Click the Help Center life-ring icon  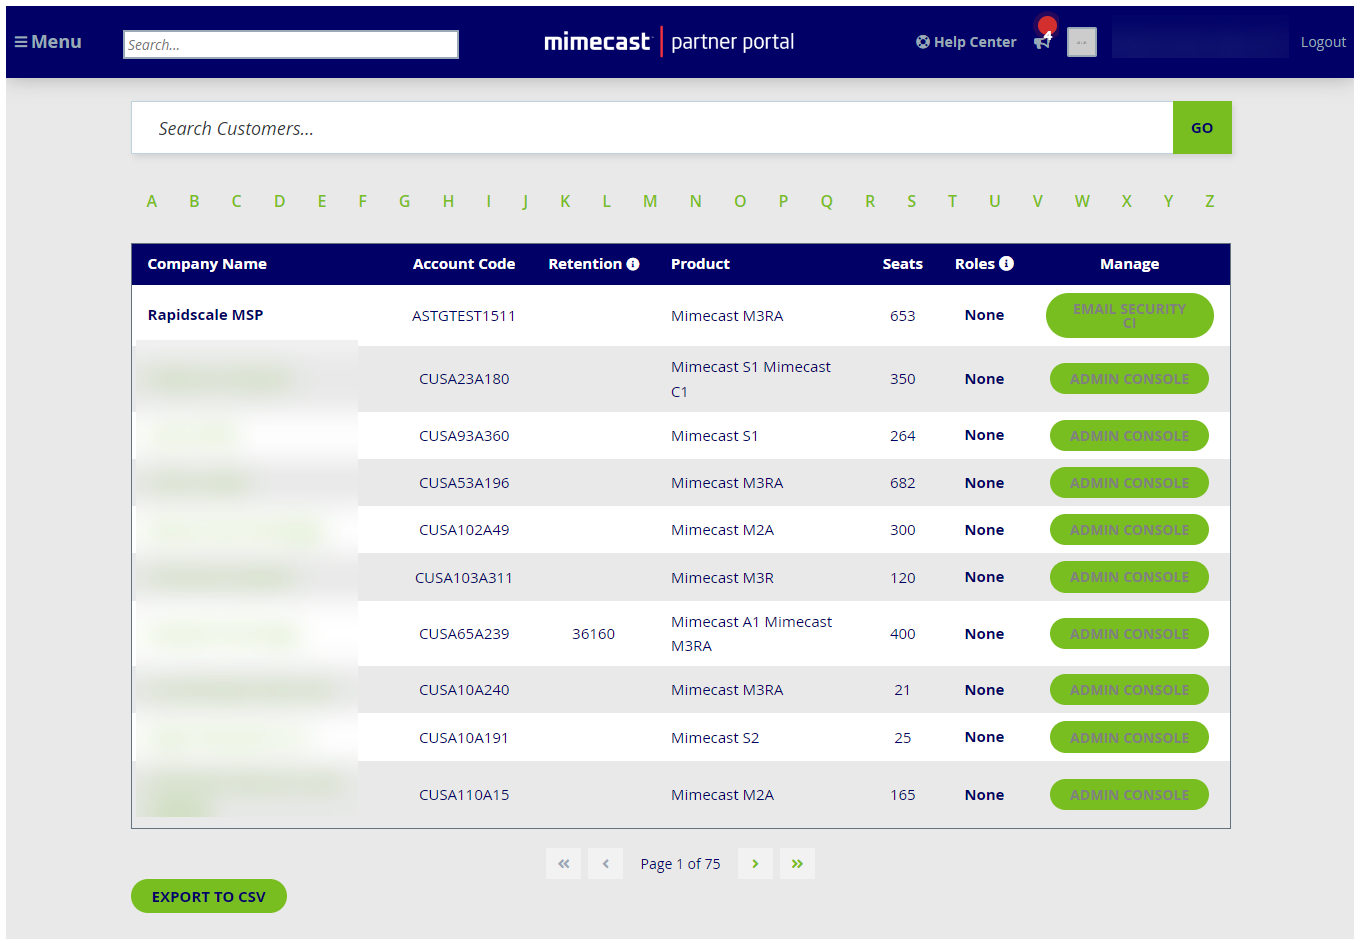pos(922,41)
